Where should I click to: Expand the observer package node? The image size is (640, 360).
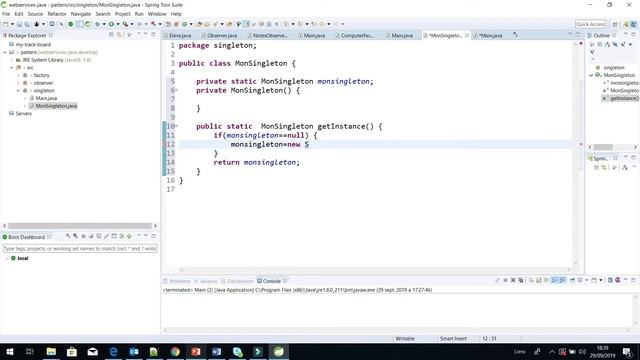click(x=18, y=83)
